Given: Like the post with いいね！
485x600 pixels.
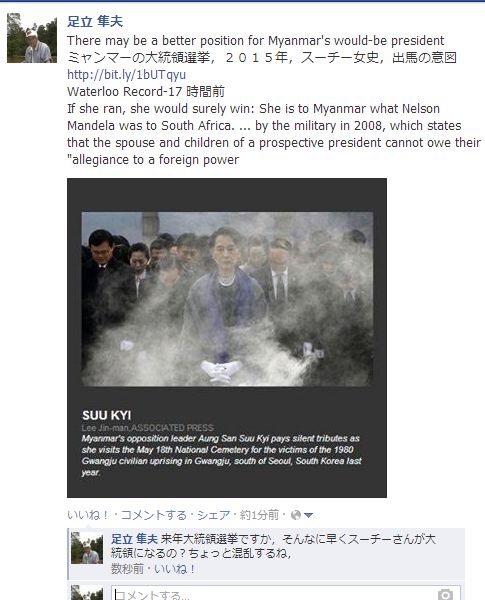Looking at the screenshot, I should [88, 515].
